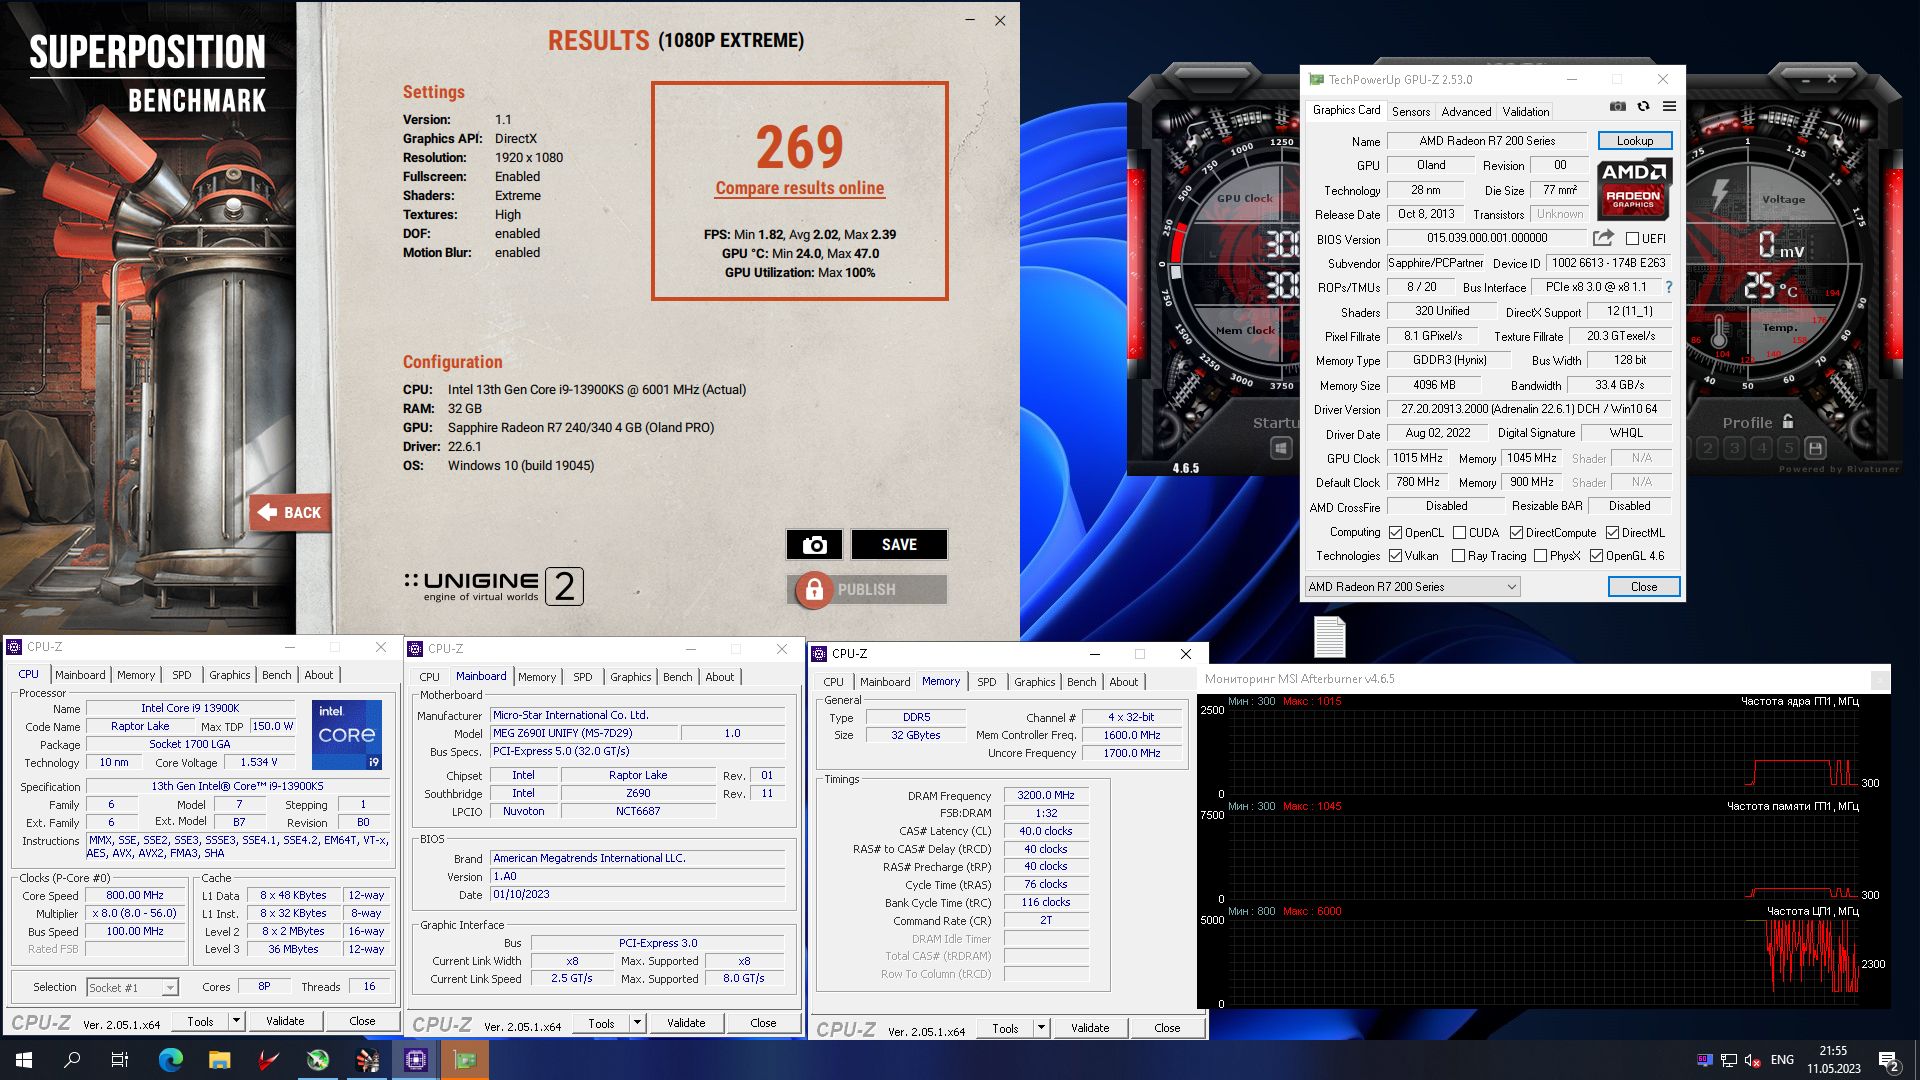Toggle the OpenGL 4.6 checkbox
This screenshot has width=1920, height=1080.
click(x=1596, y=556)
